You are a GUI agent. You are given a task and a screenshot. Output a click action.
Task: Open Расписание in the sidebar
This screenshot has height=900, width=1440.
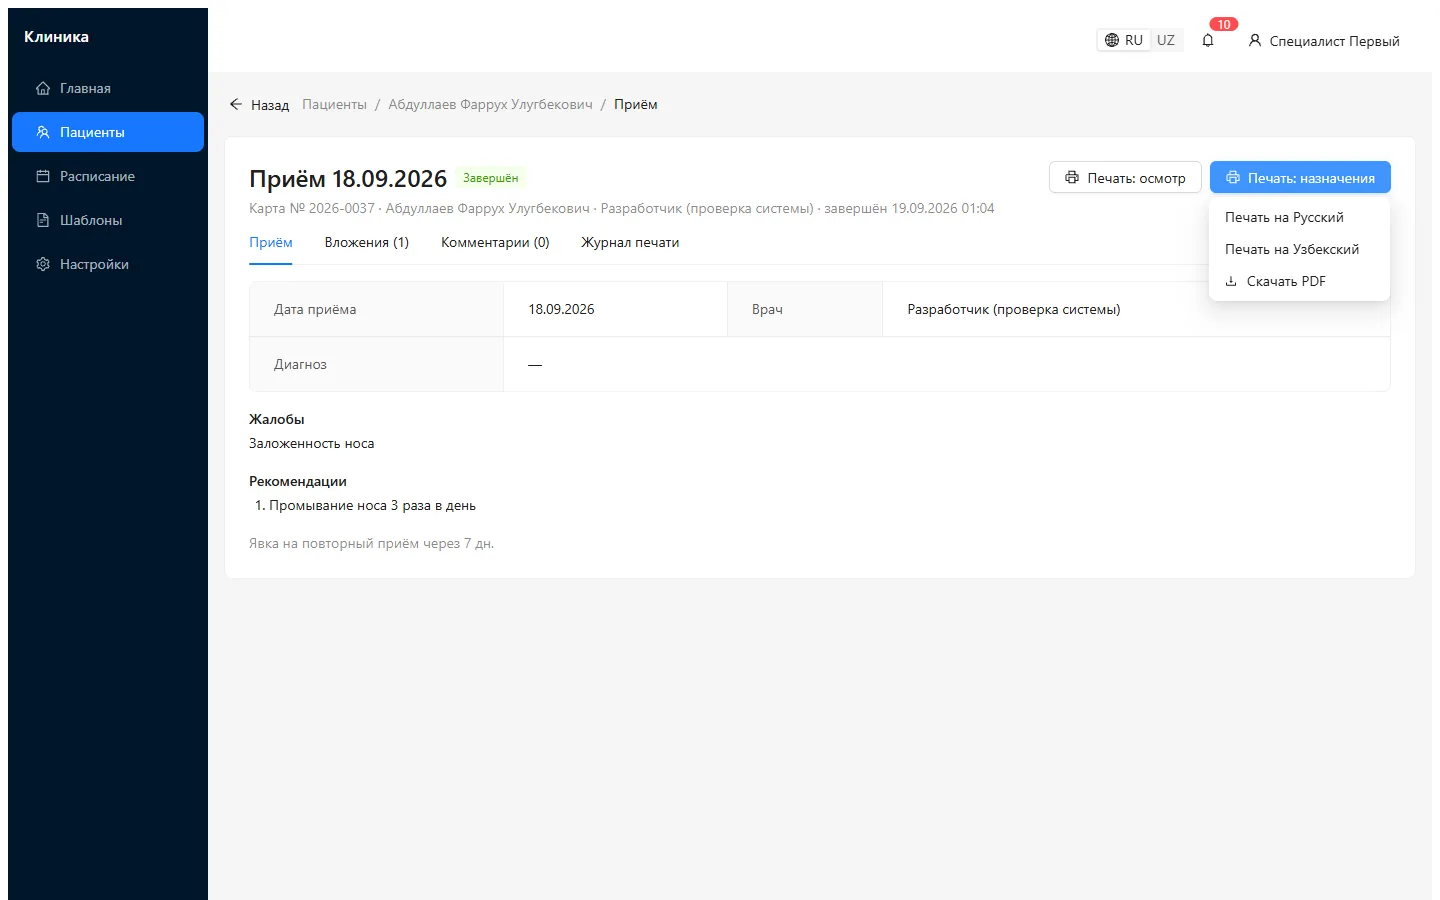coord(108,176)
